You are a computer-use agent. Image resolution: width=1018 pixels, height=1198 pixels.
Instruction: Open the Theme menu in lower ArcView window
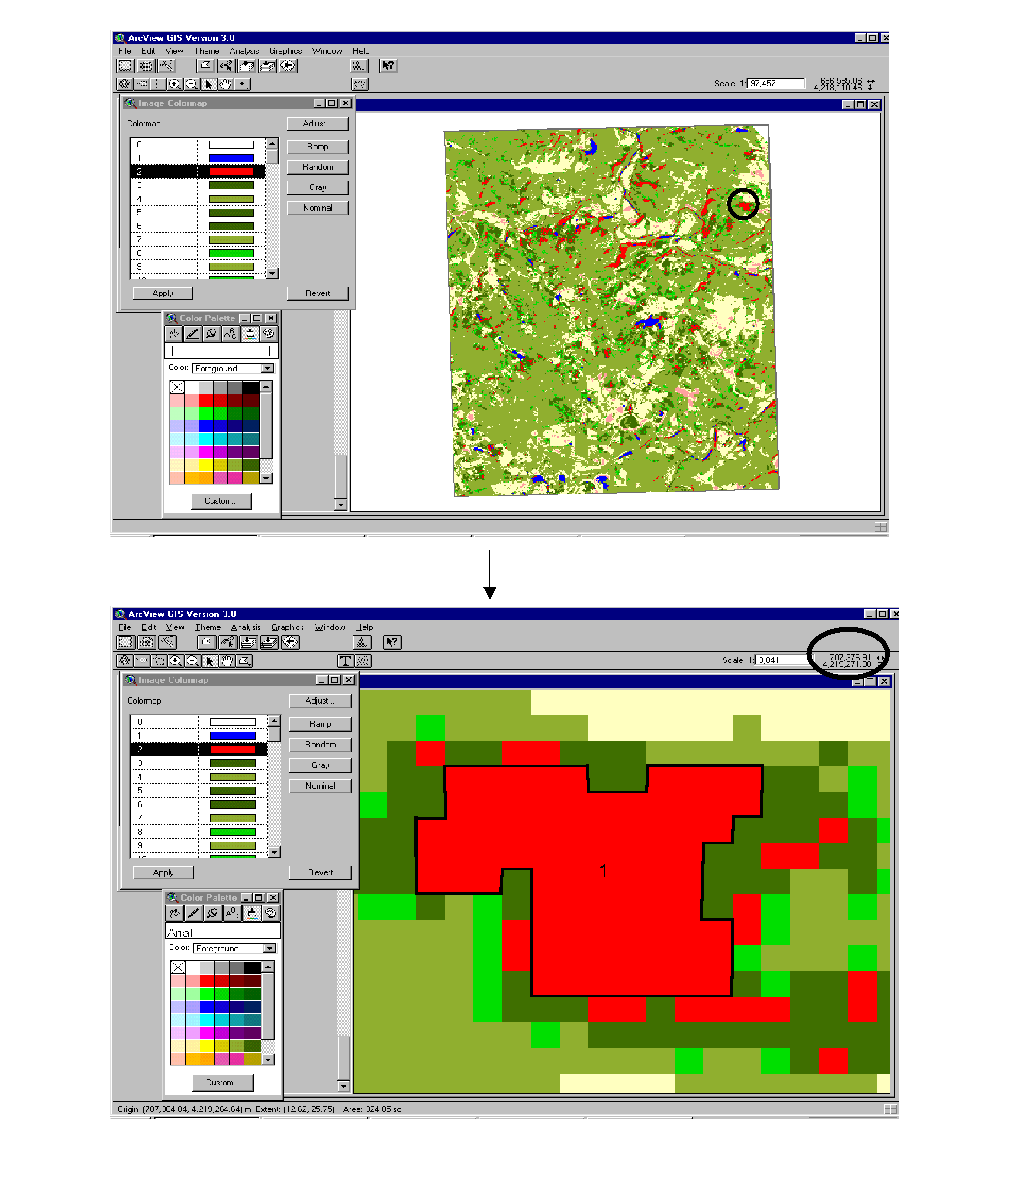[207, 628]
